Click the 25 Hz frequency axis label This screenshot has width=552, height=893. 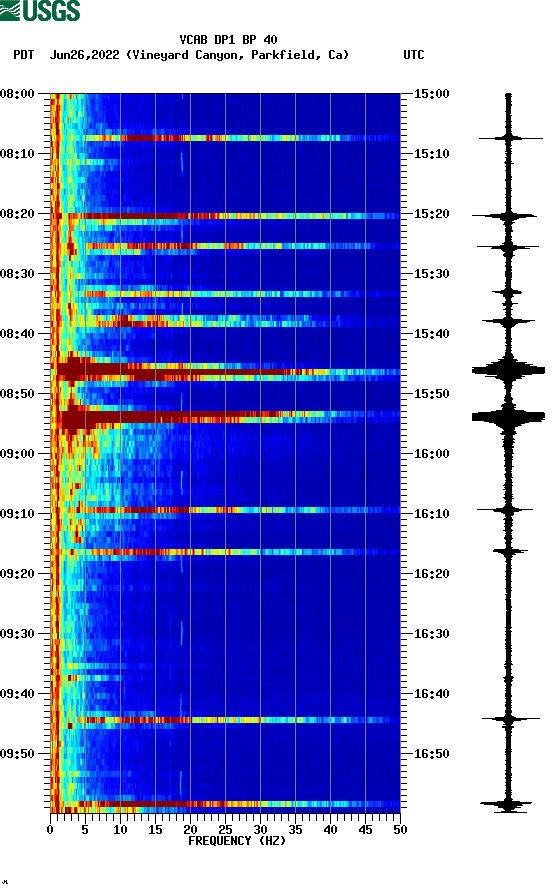tap(225, 830)
